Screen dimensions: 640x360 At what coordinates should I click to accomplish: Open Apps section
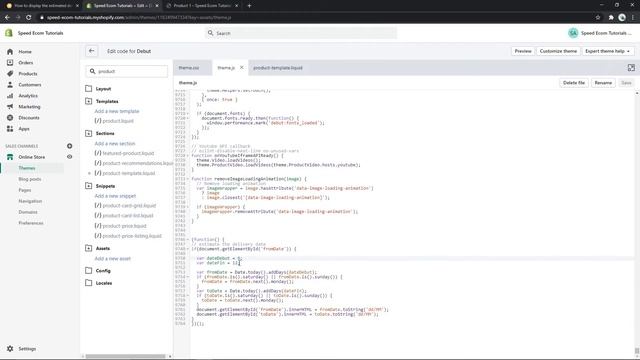pyautogui.click(x=24, y=129)
